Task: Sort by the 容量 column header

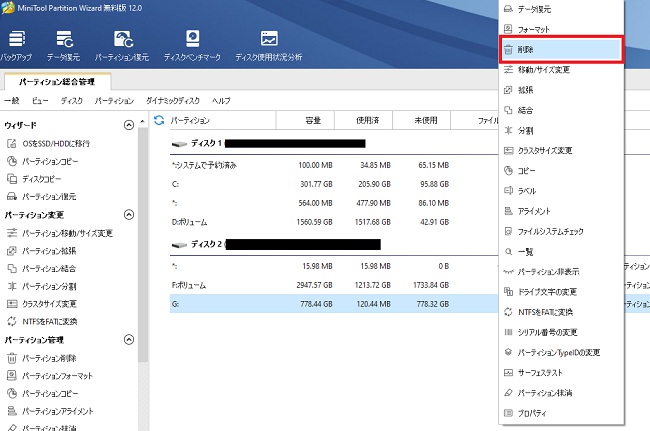Action: pyautogui.click(x=306, y=120)
